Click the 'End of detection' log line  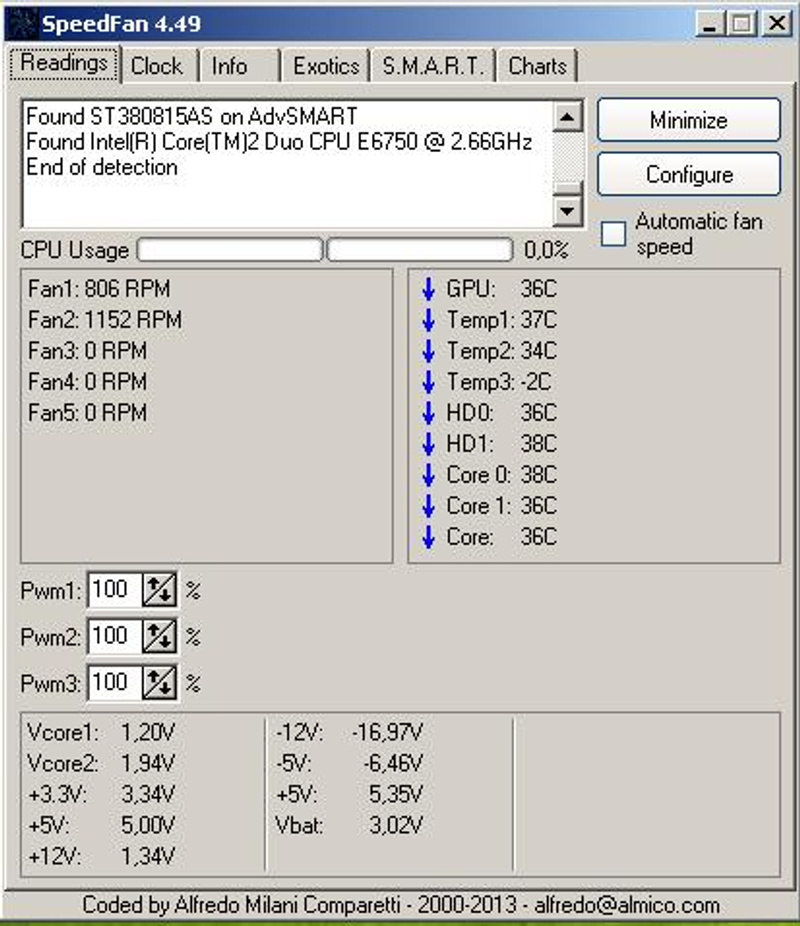(x=102, y=168)
